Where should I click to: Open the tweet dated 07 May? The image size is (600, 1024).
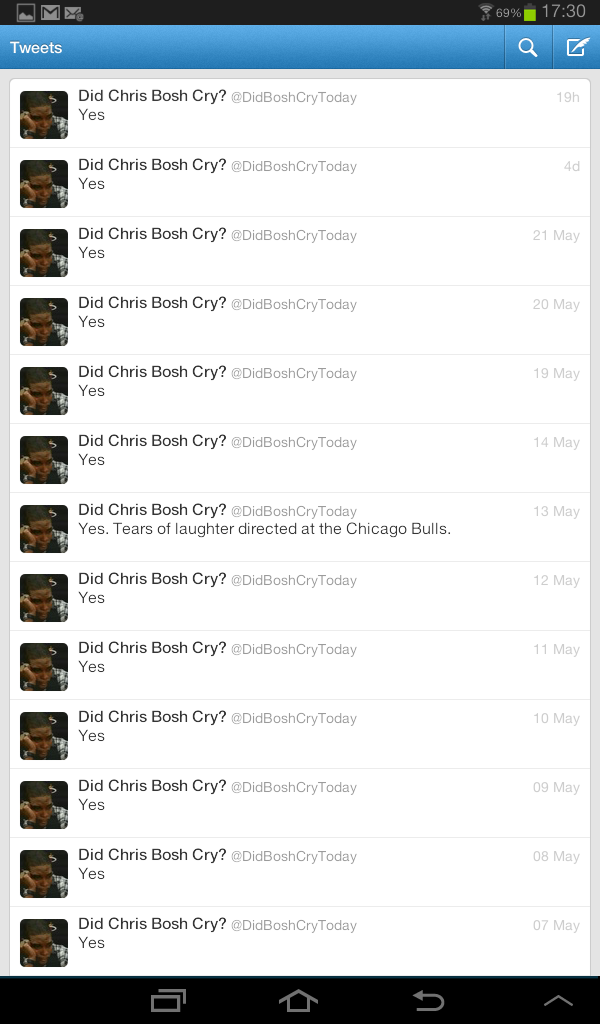pos(300,941)
